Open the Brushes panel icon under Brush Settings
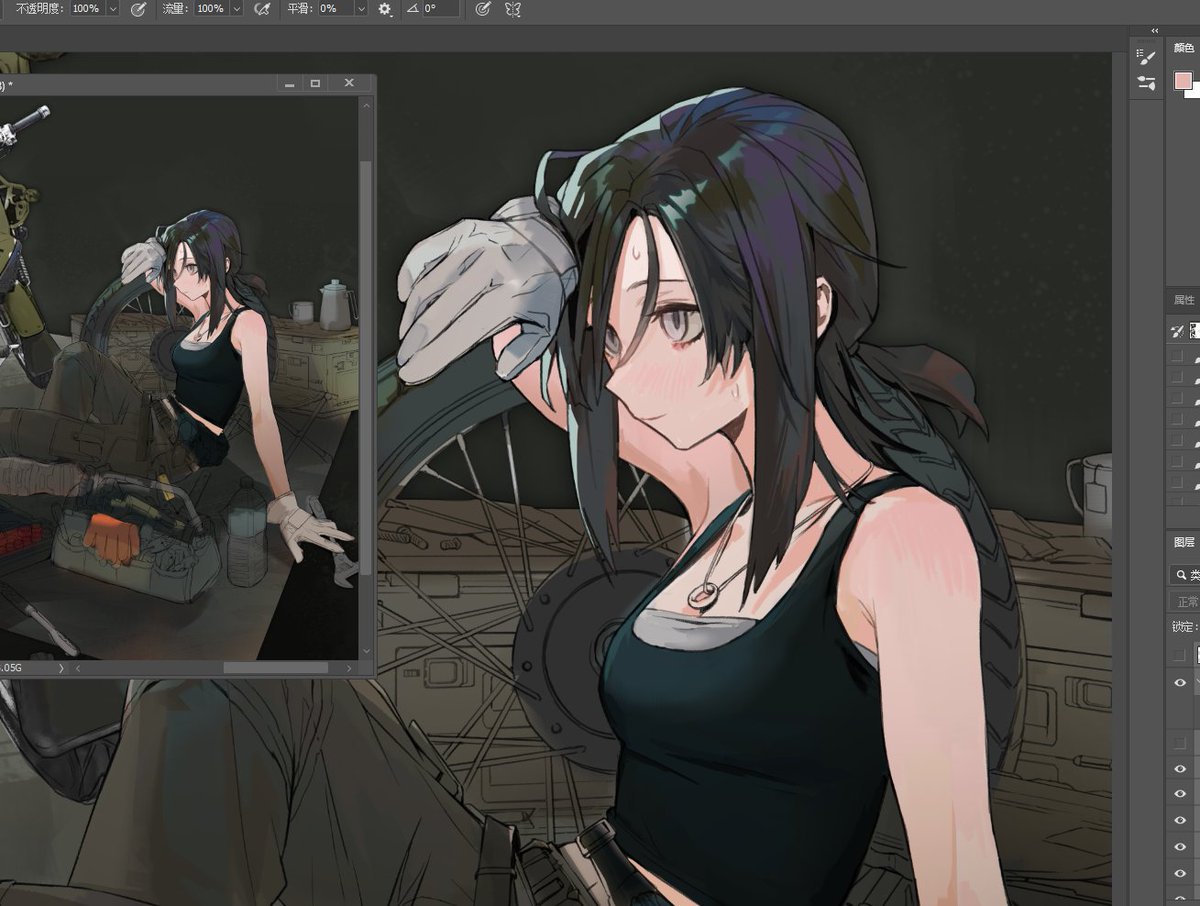Viewport: 1200px width, 906px height. 1147,84
